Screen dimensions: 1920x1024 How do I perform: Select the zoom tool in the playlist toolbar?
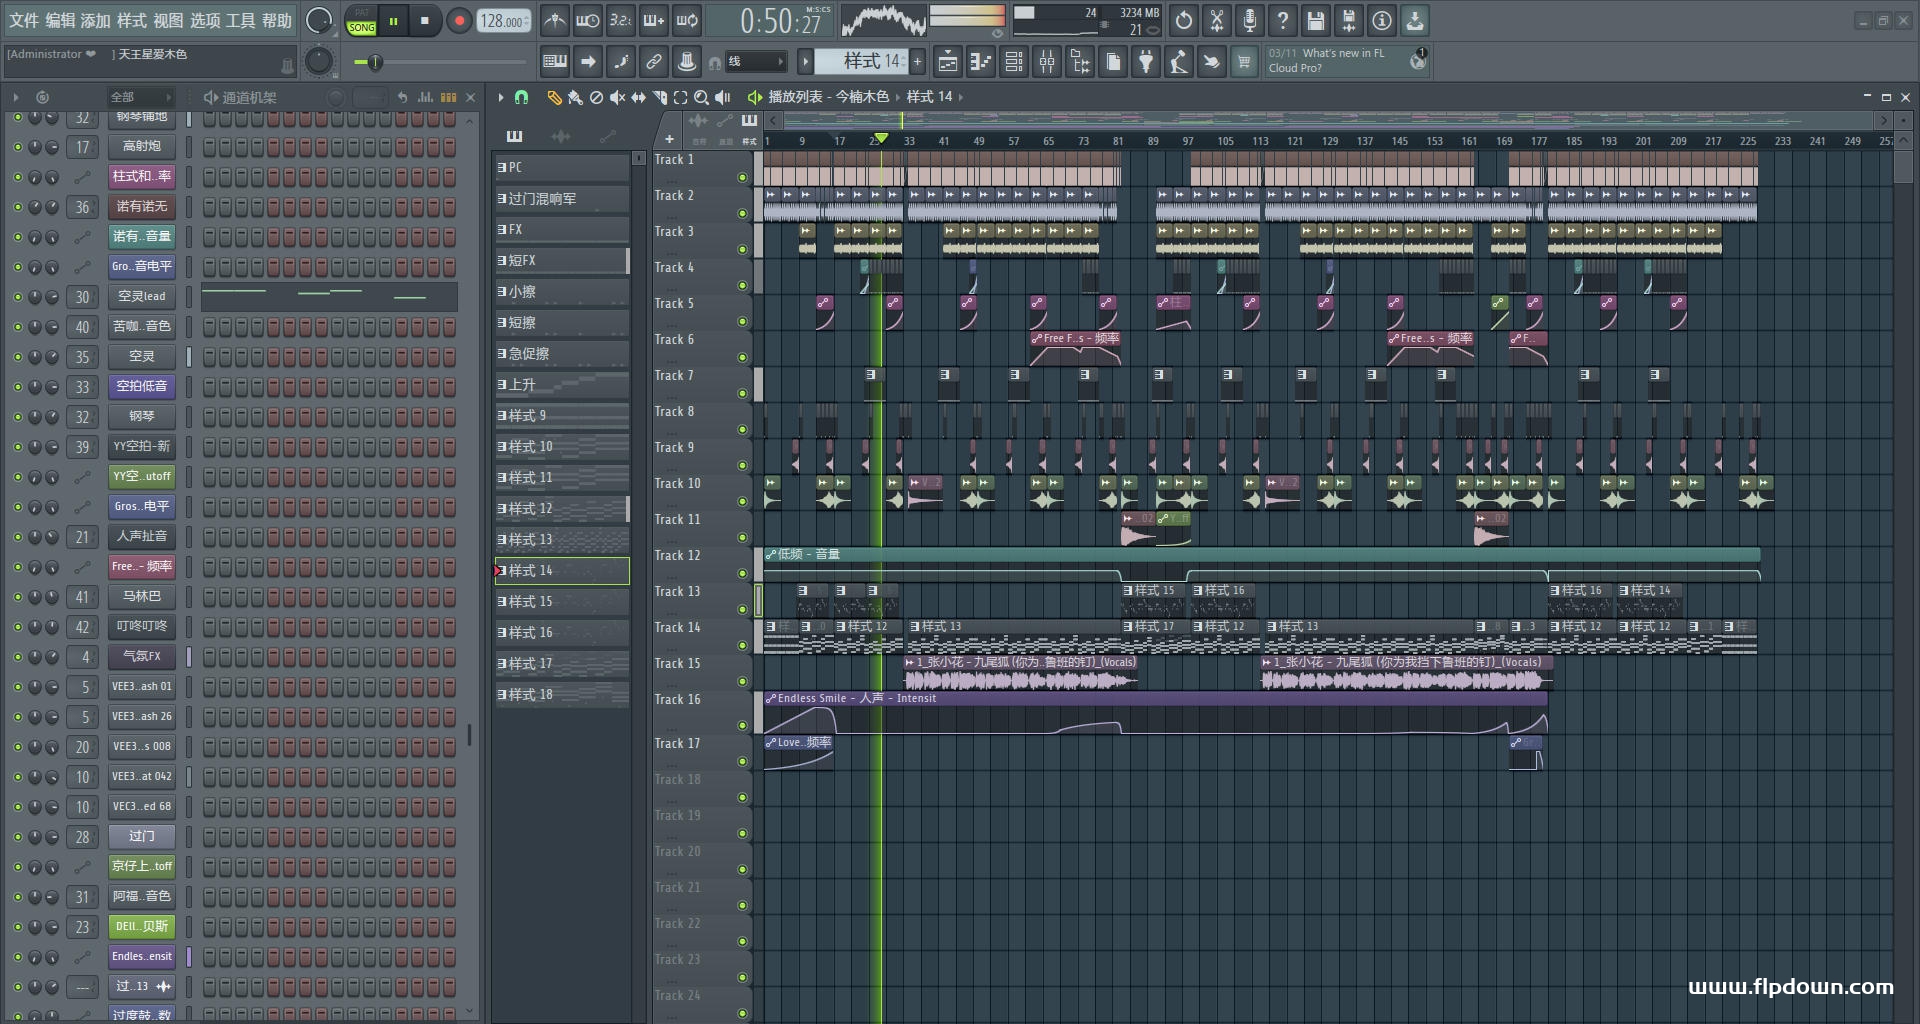point(701,97)
